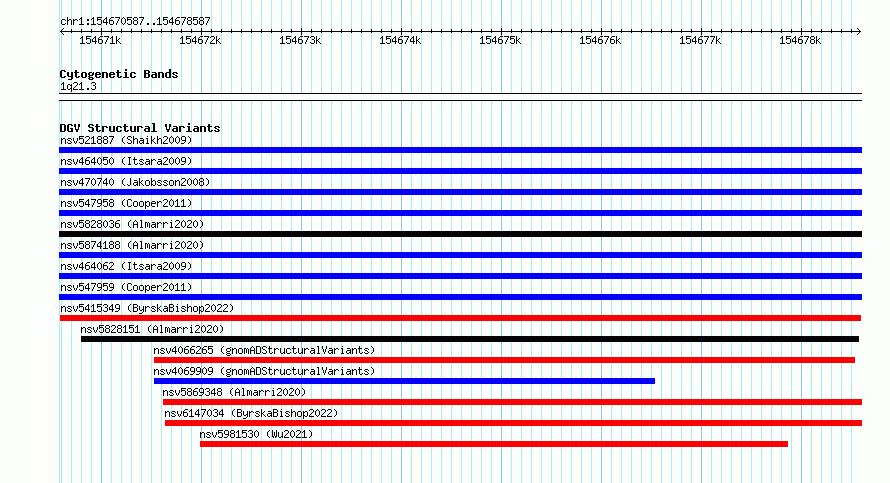Click the nsv5981530 (Wu2021) label
The image size is (890, 483).
tap(256, 434)
